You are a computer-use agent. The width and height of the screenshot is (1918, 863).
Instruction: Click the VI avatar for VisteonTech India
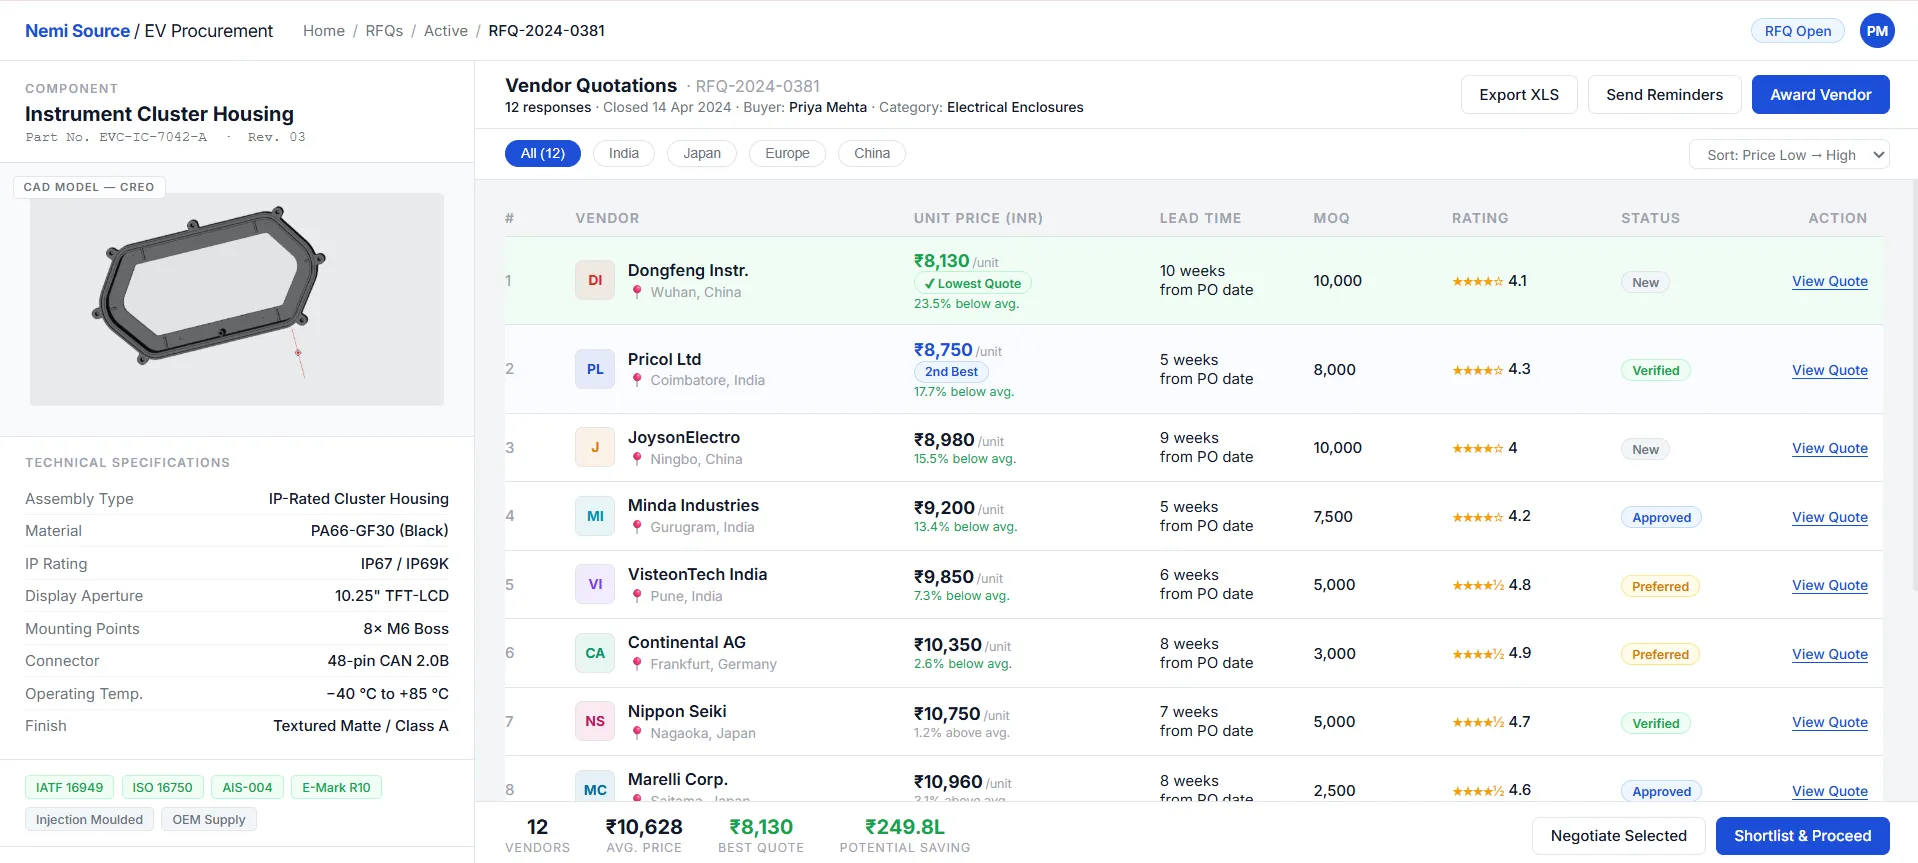coord(595,584)
